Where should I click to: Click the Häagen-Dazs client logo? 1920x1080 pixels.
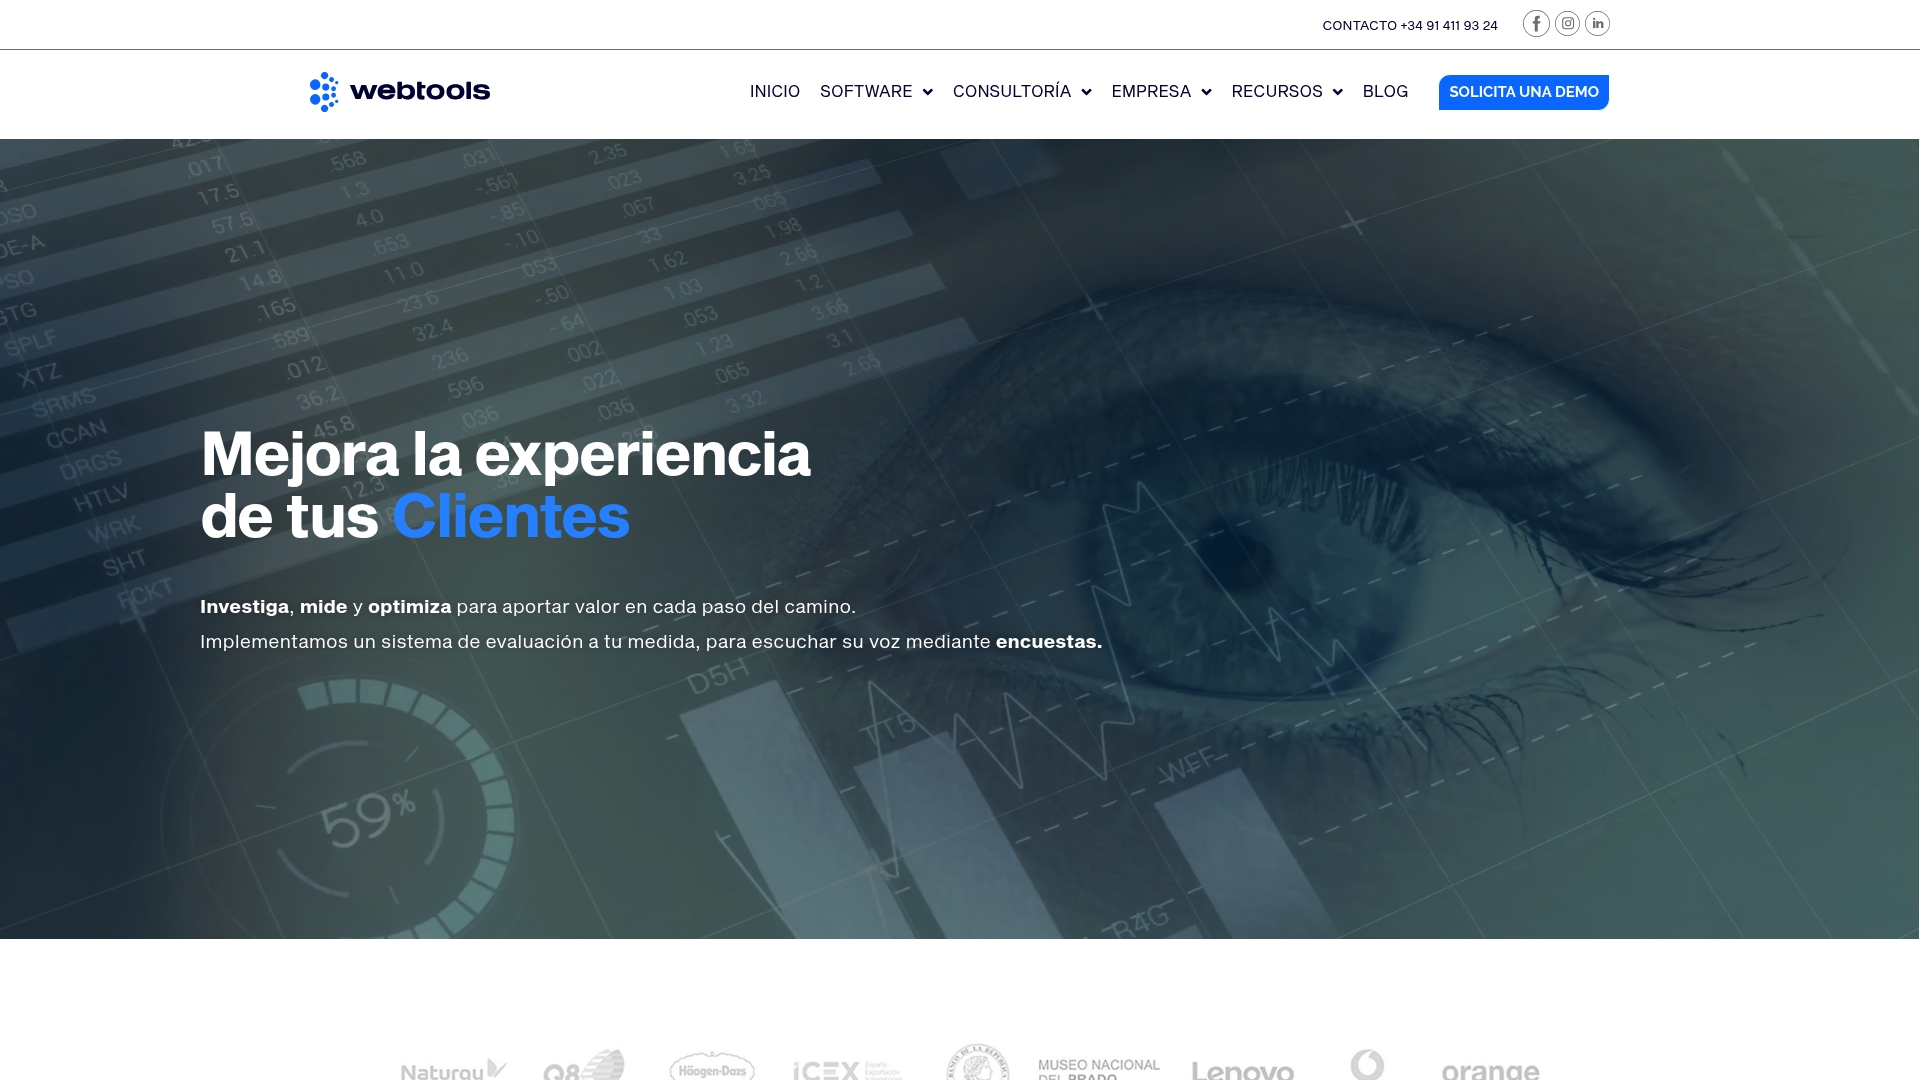[711, 1066]
